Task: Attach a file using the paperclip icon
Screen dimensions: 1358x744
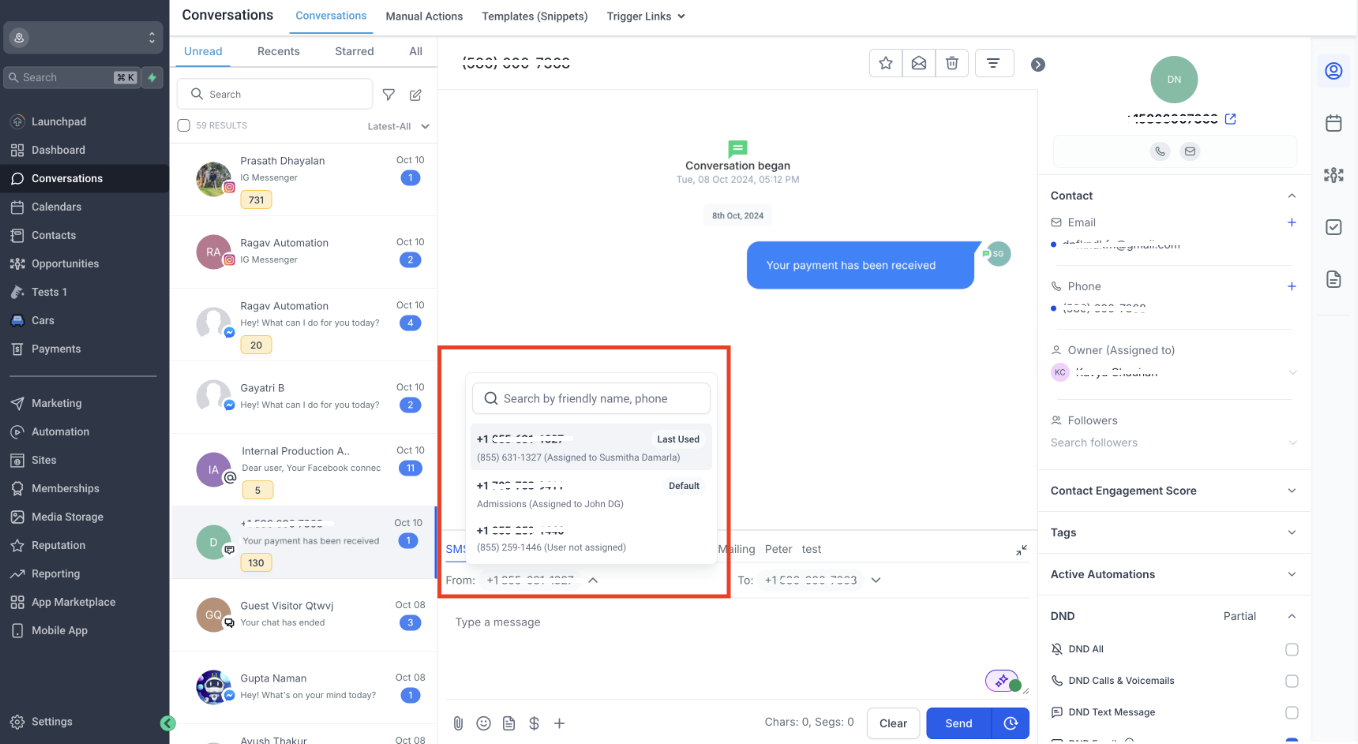Action: coord(458,723)
